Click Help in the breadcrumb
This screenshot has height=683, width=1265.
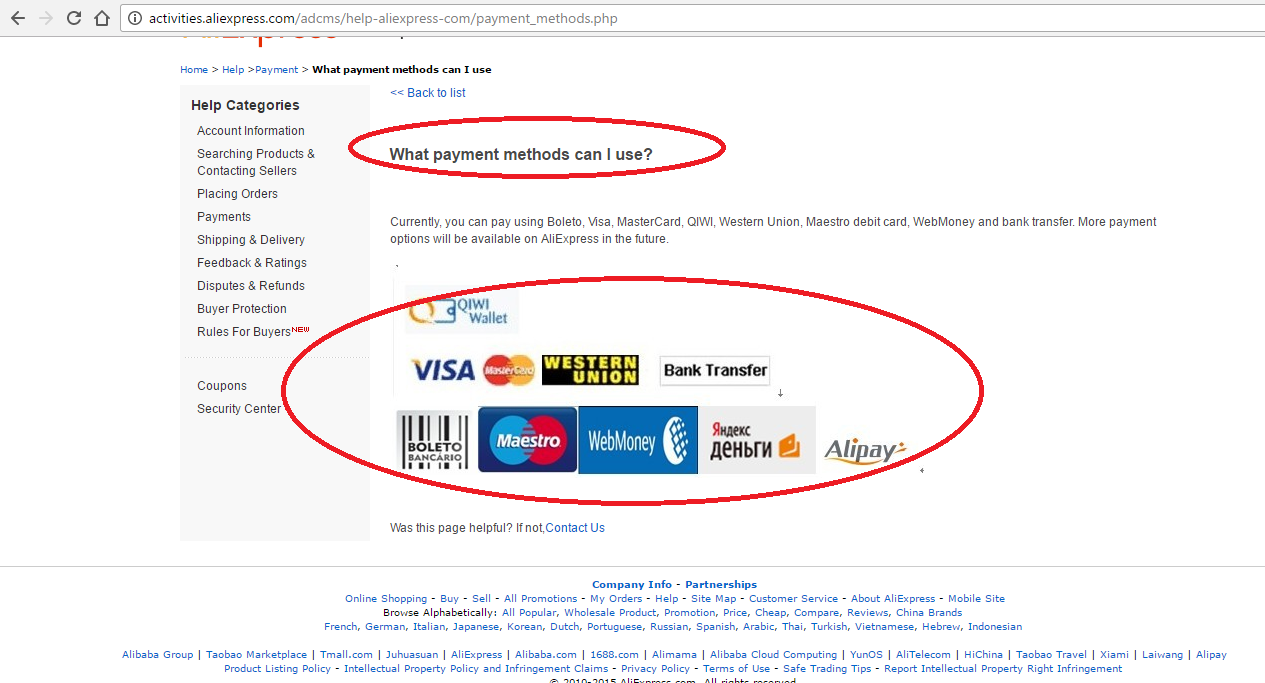233,70
